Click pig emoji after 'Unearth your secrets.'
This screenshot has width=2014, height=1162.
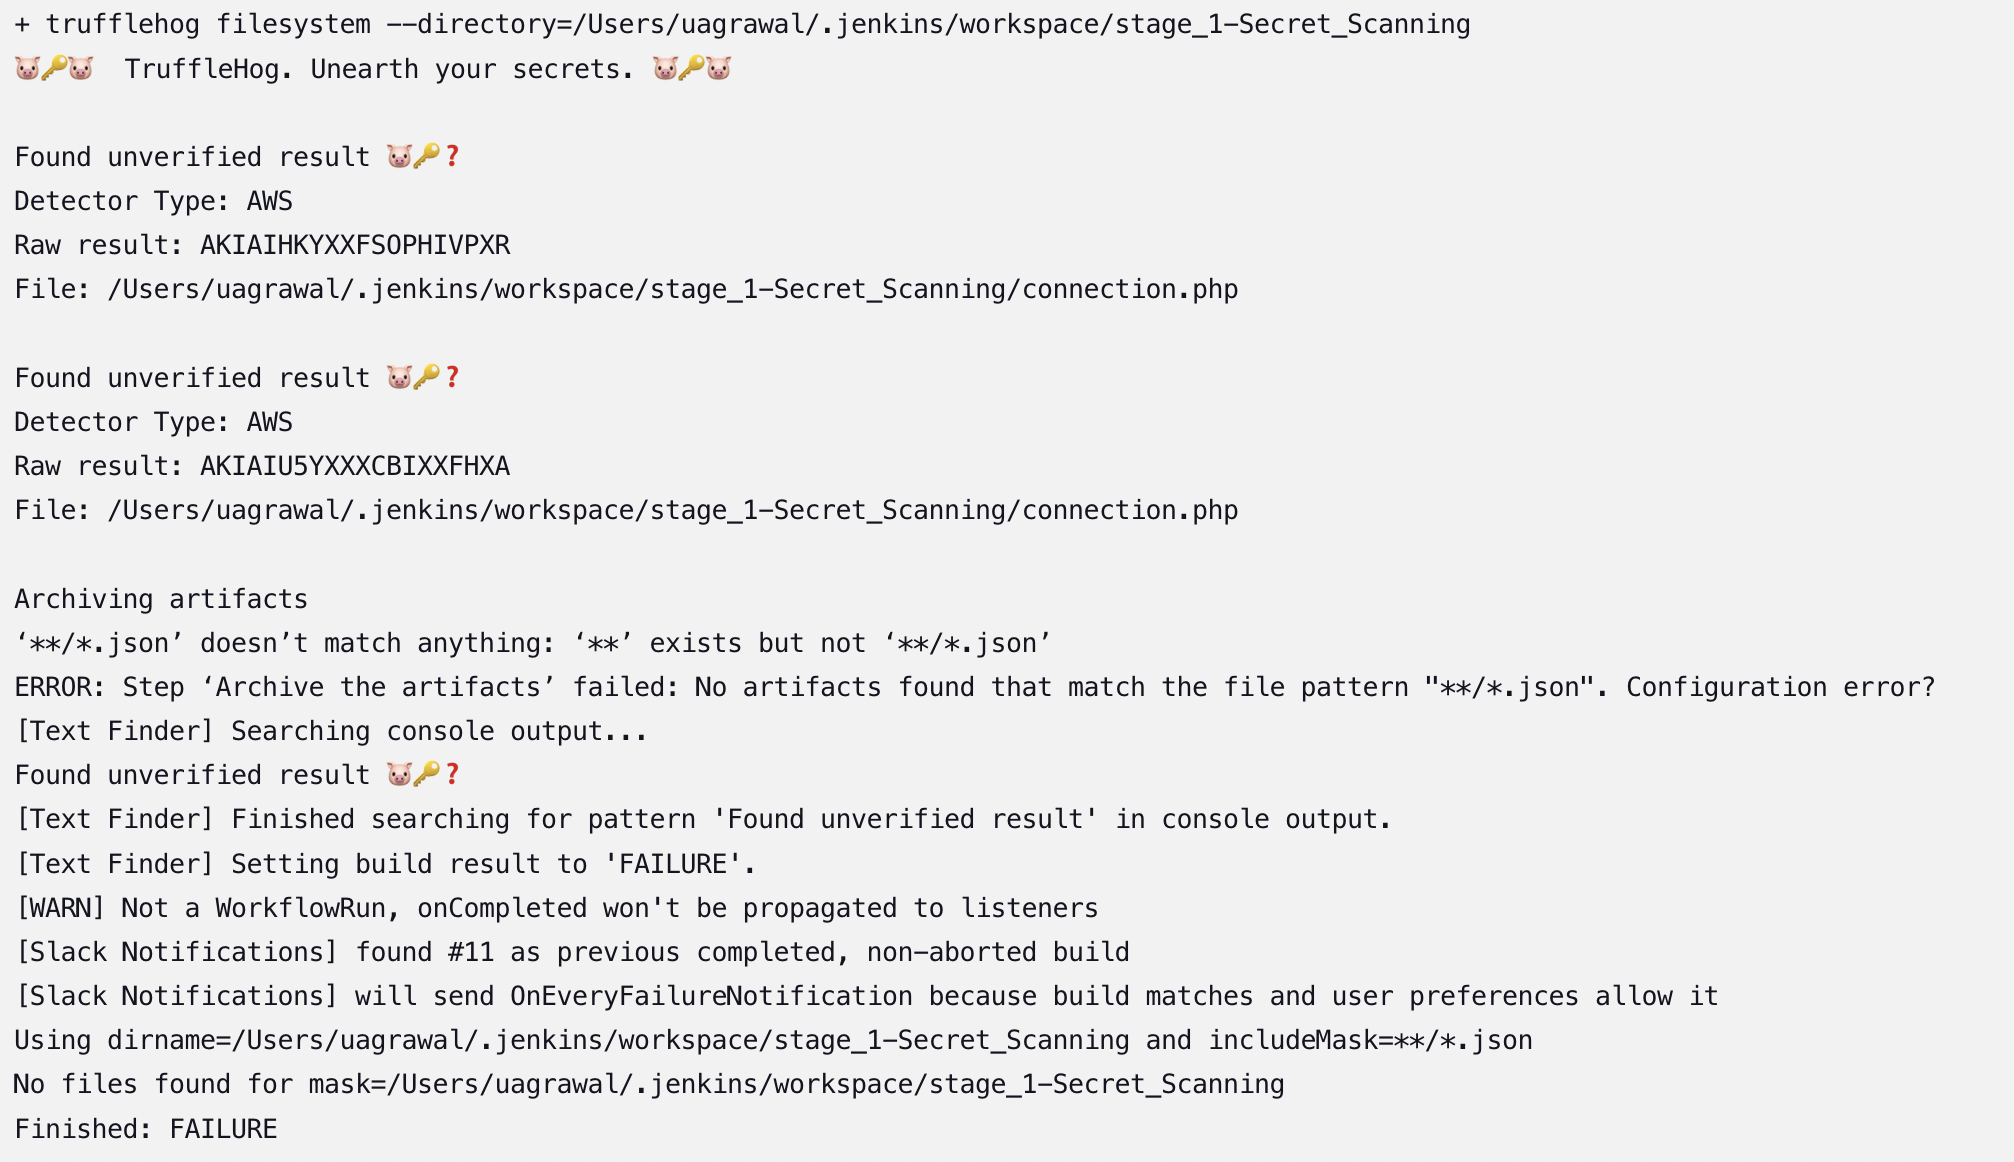pyautogui.click(x=665, y=68)
